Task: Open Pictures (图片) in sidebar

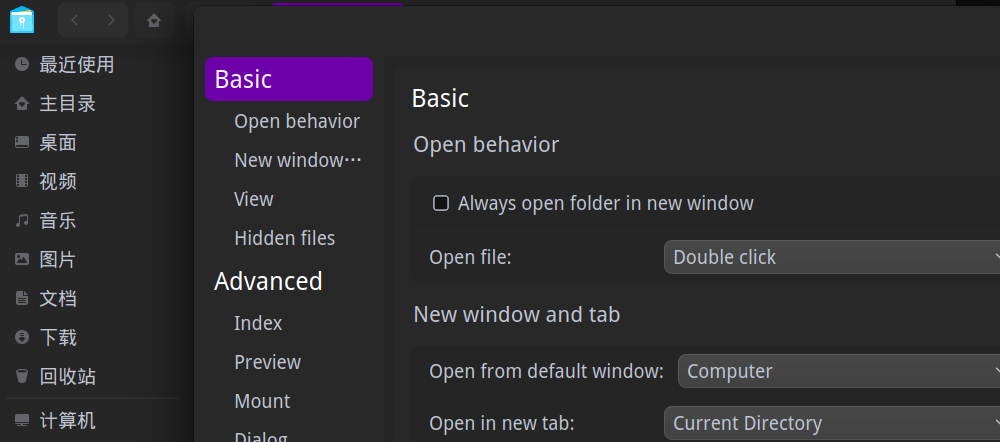Action: 57,259
